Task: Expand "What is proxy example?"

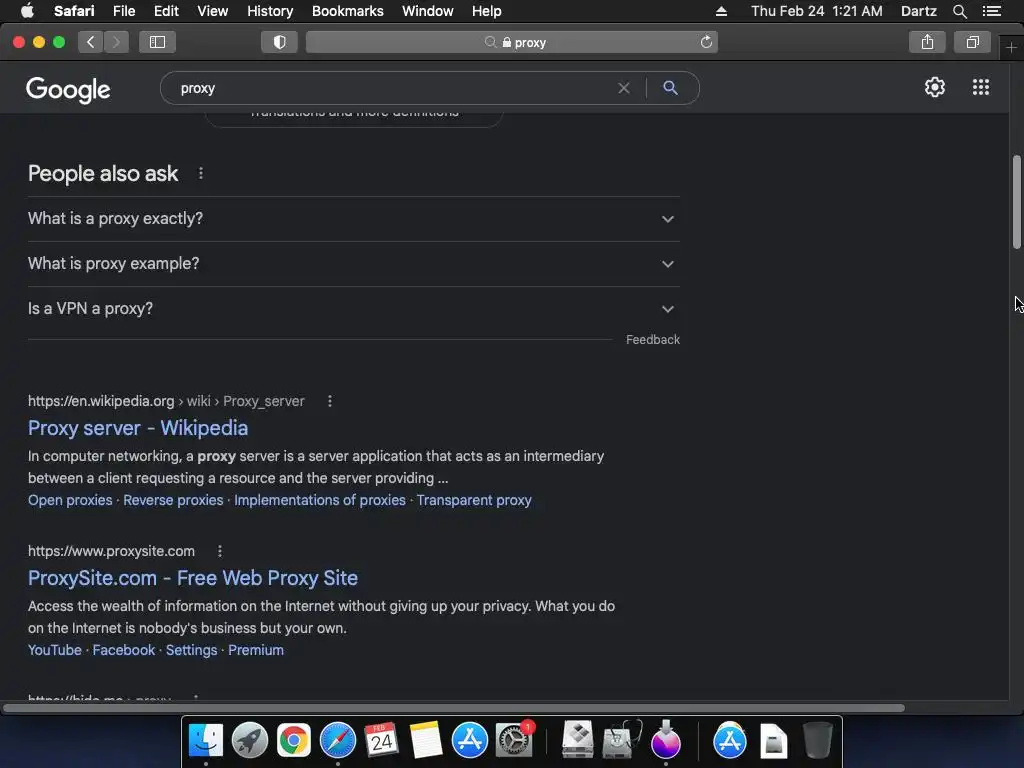Action: coord(353,264)
